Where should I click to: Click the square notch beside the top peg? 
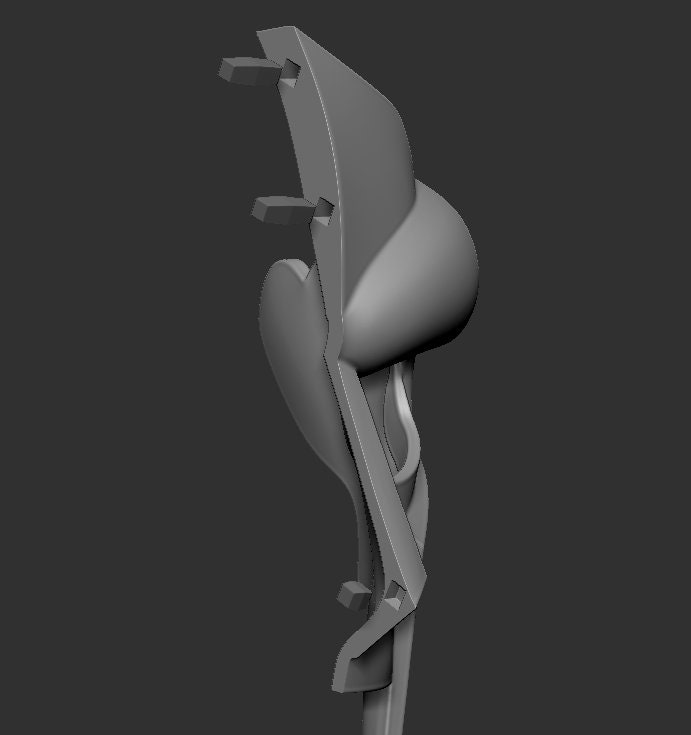point(291,74)
